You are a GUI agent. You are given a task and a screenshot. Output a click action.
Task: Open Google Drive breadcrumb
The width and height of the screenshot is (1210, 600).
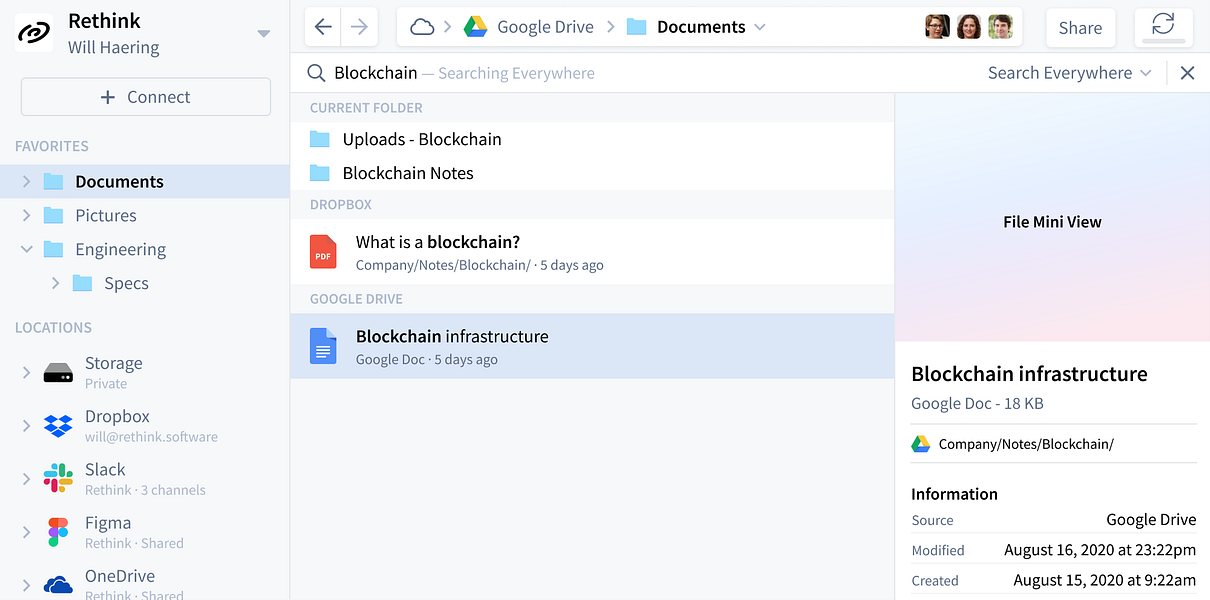pos(545,27)
